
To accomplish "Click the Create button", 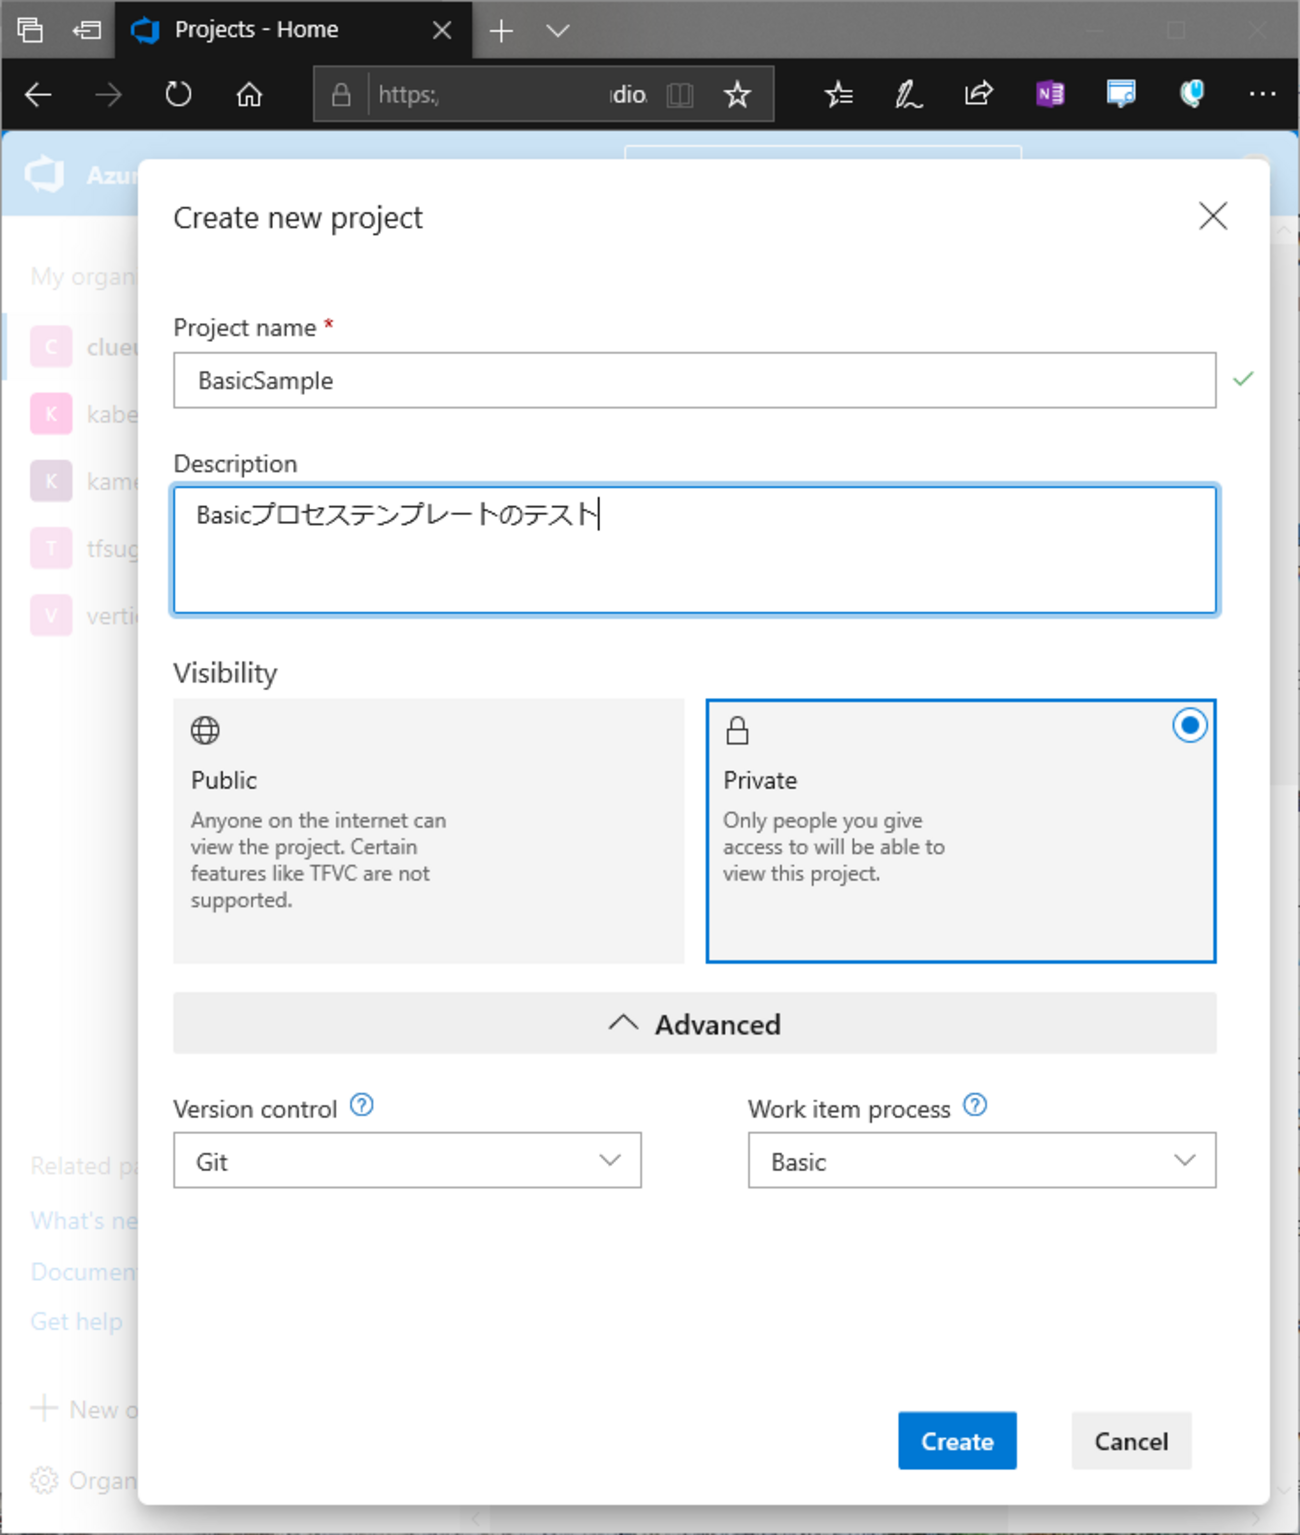I will [x=956, y=1441].
